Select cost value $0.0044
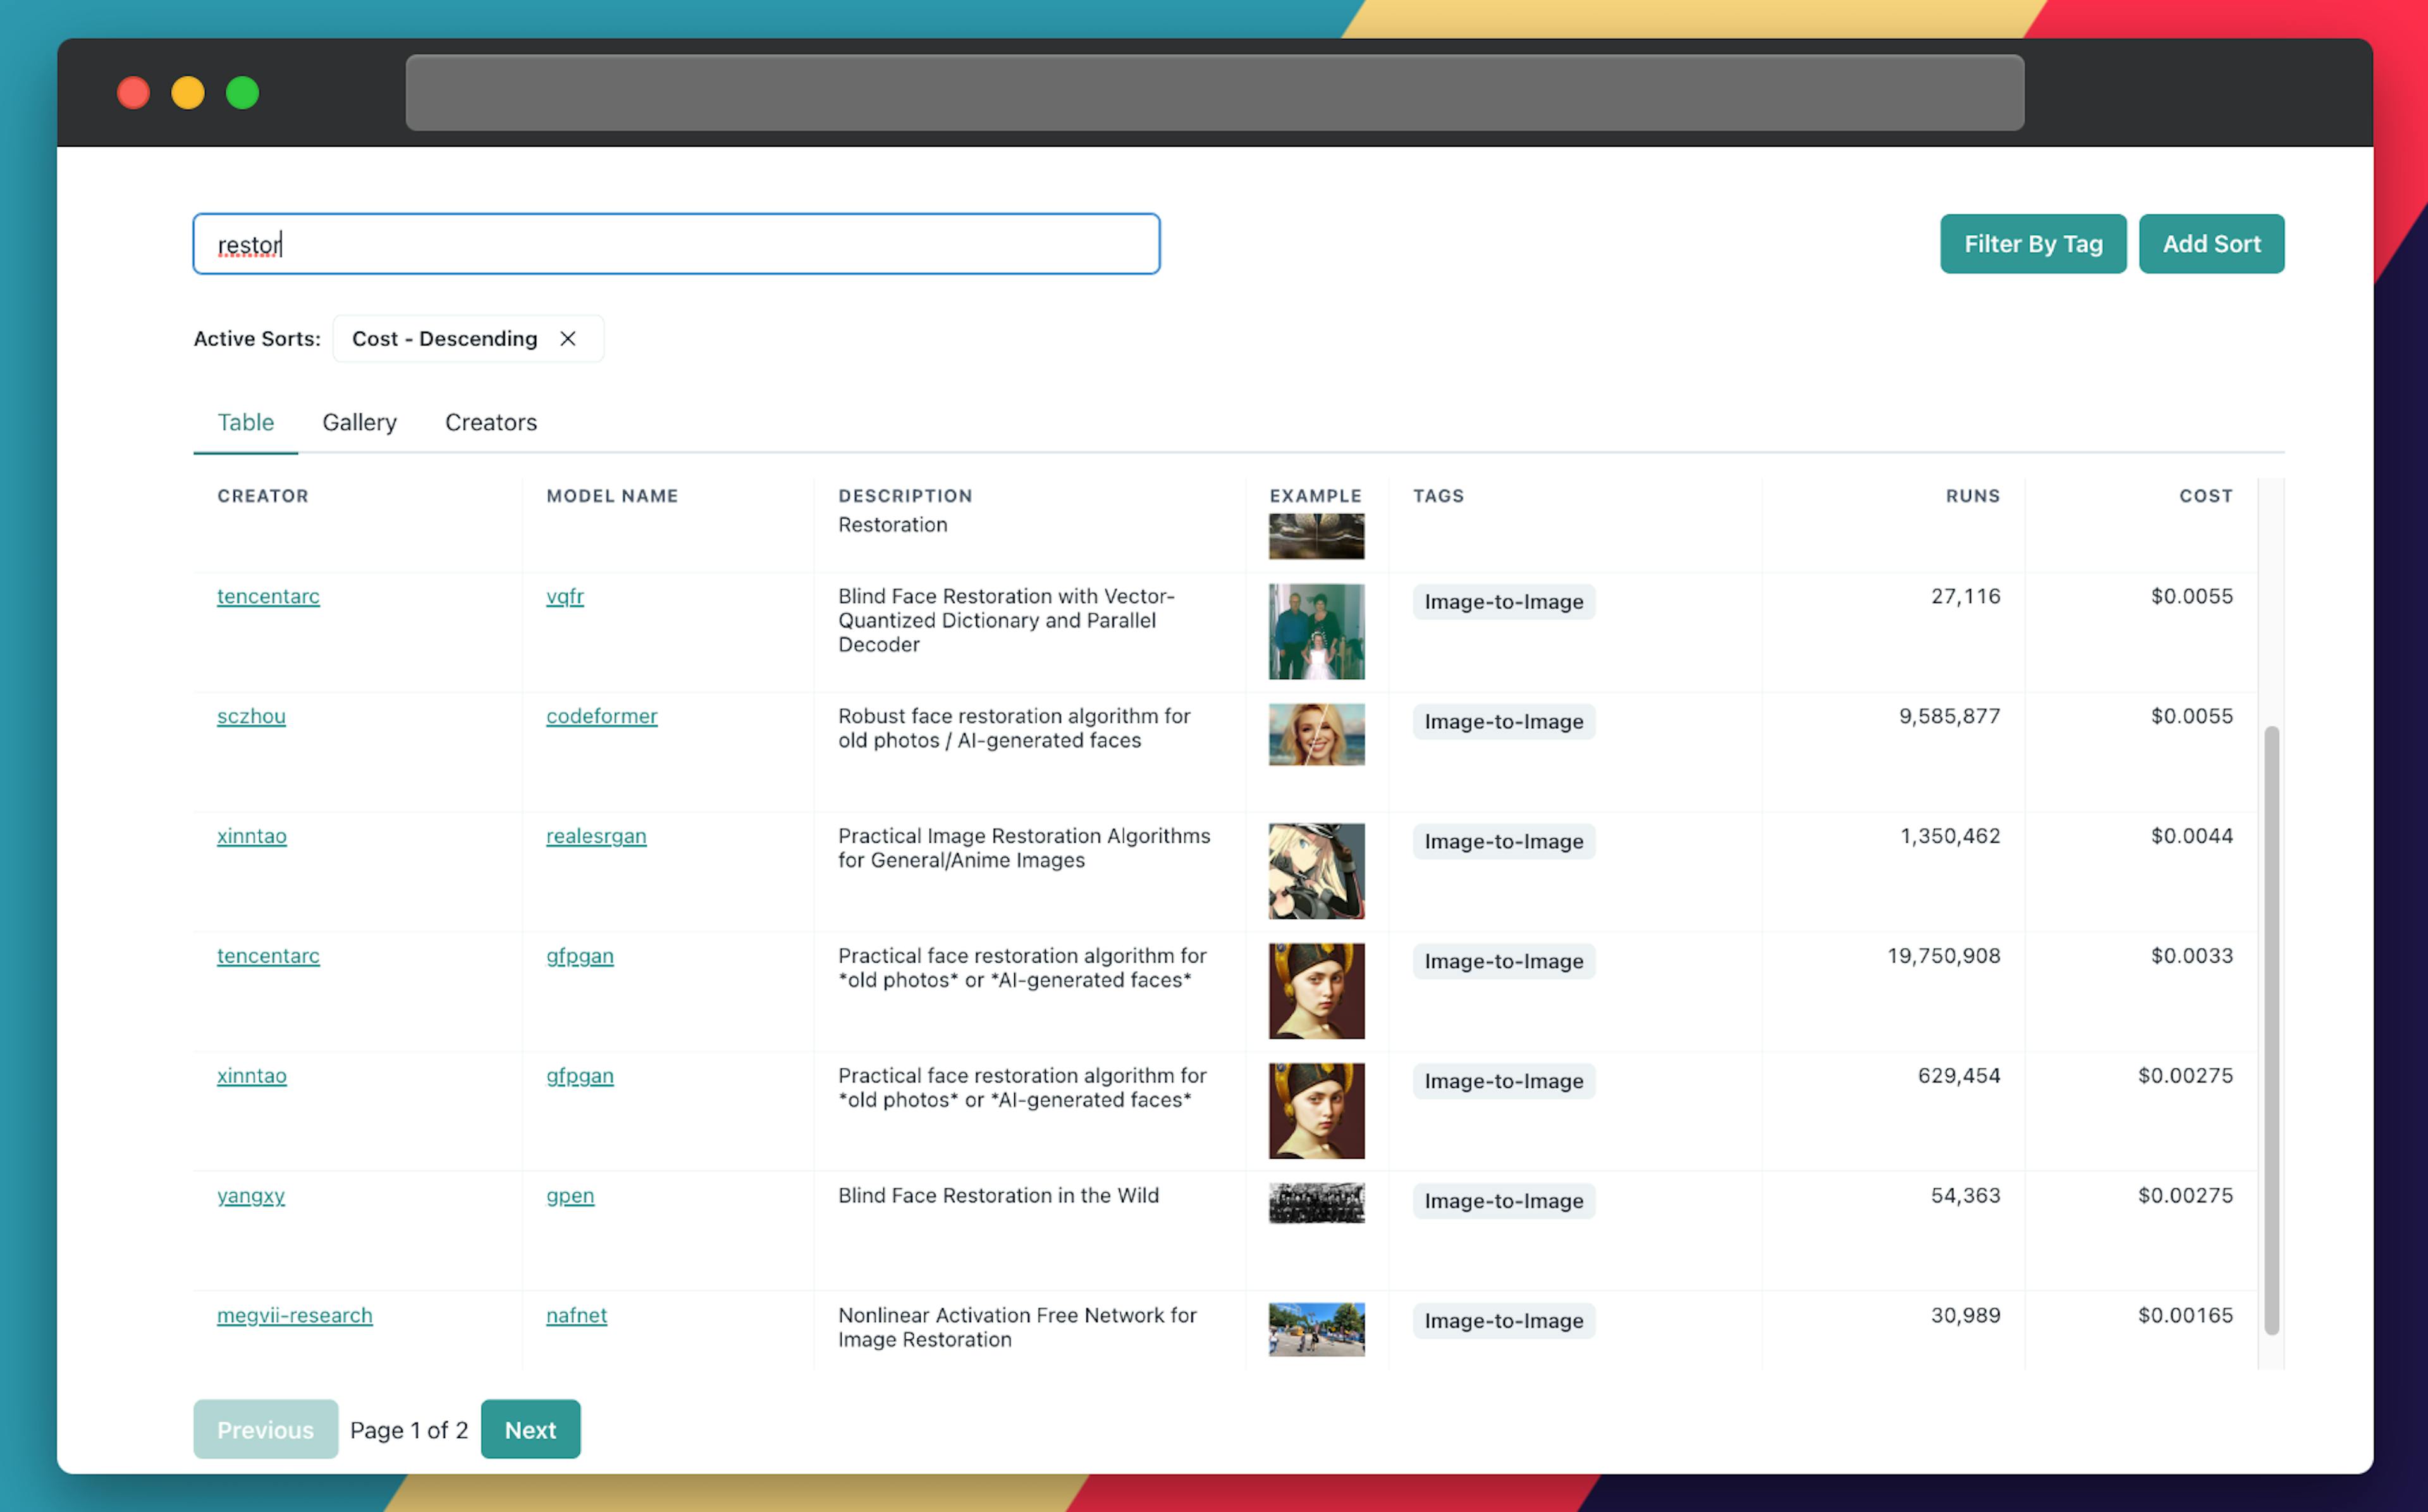Viewport: 2428px width, 1512px height. (x=2191, y=836)
